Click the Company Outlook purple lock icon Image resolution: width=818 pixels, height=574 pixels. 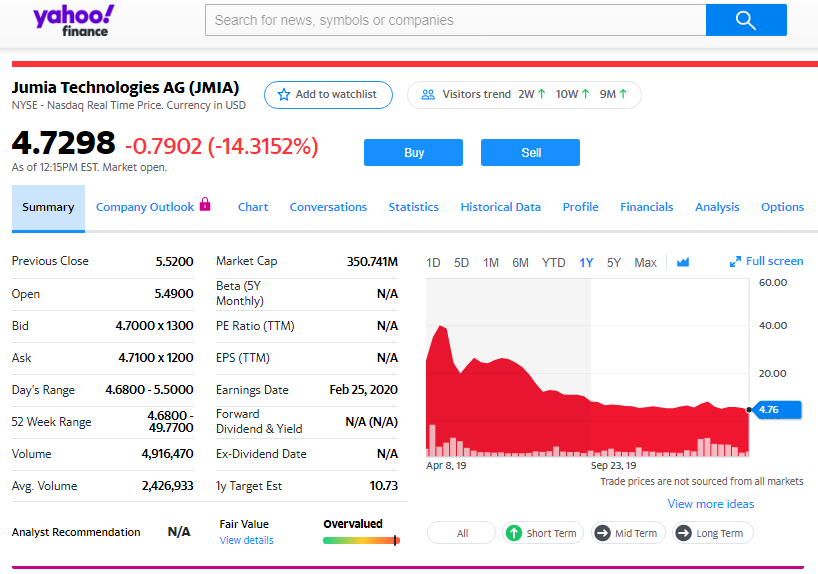point(205,204)
